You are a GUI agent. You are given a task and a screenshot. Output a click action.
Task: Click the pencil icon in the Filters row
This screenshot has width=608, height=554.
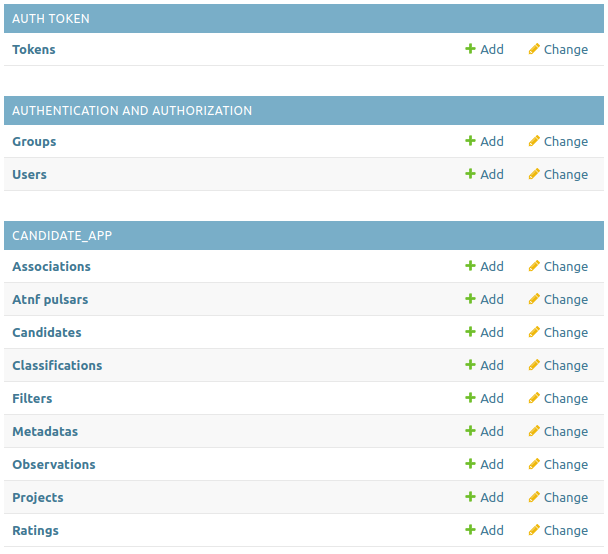click(534, 397)
